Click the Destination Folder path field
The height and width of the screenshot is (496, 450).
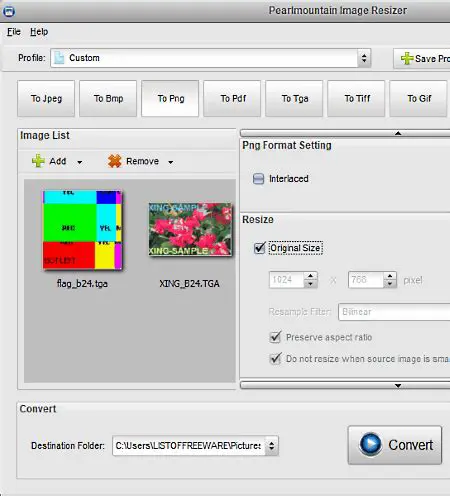[189, 446]
